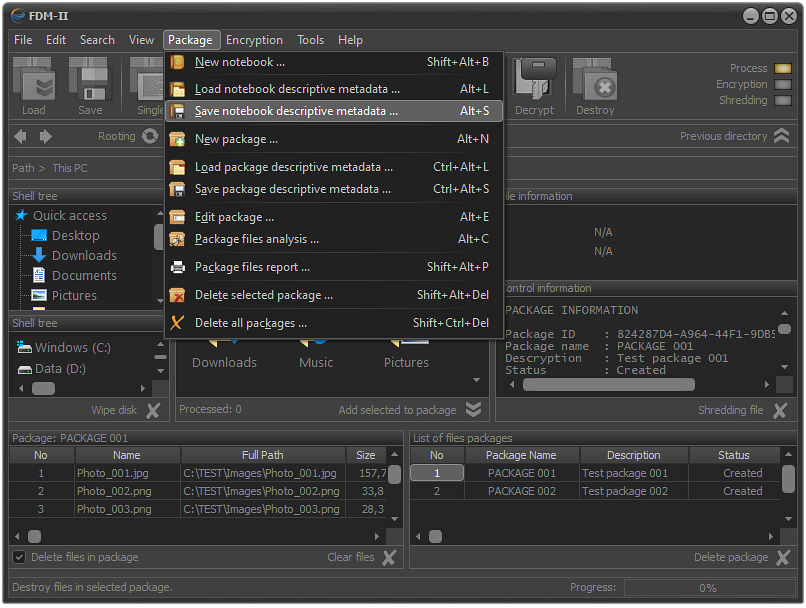Click the printer icon for Package files report
Viewport: 806px width, 608px height.
177,267
